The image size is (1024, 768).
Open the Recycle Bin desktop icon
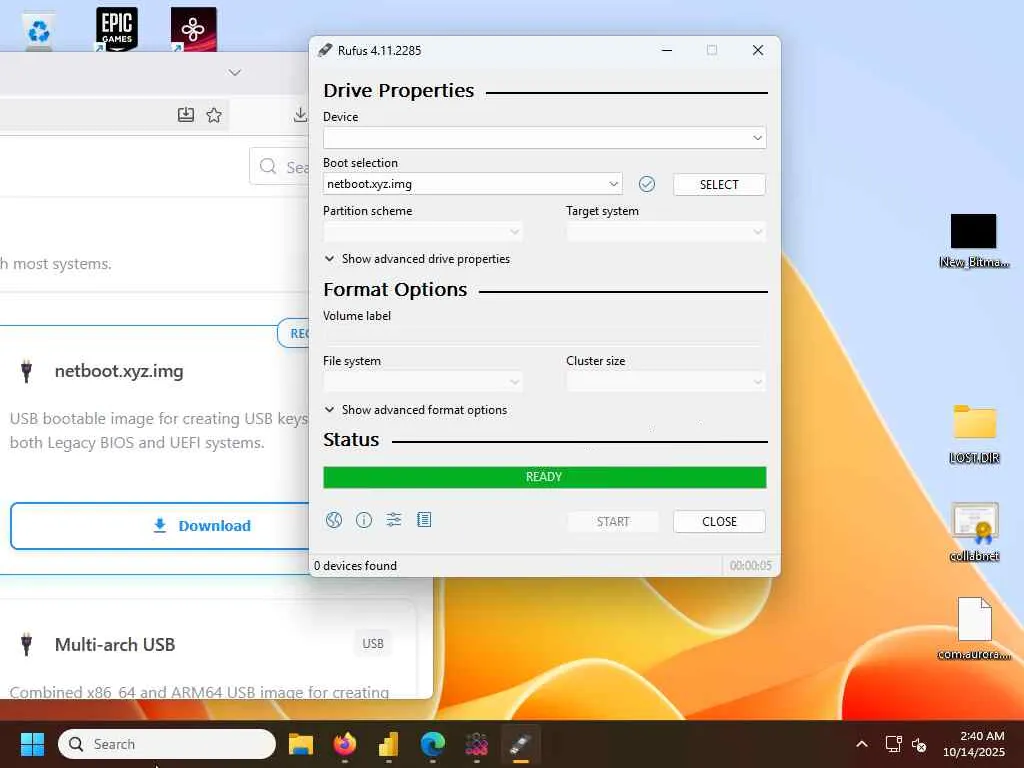coord(38,31)
